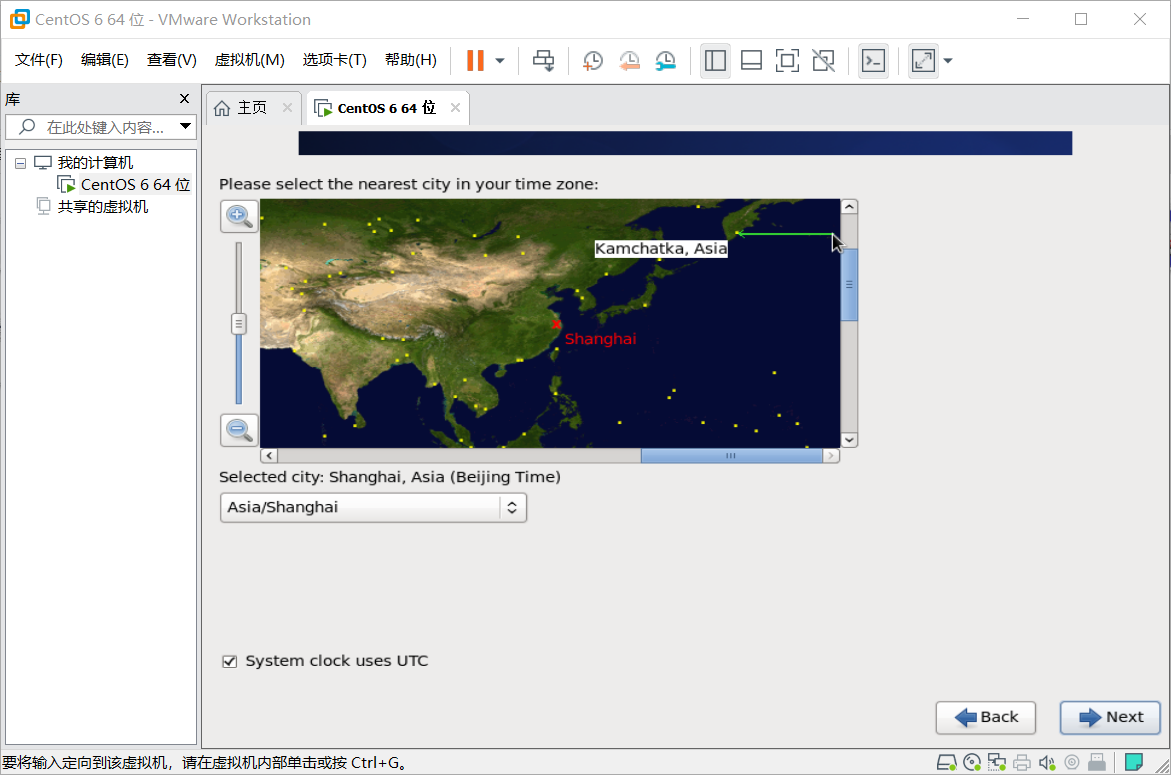Click the USB device status bar icon

point(1096,762)
